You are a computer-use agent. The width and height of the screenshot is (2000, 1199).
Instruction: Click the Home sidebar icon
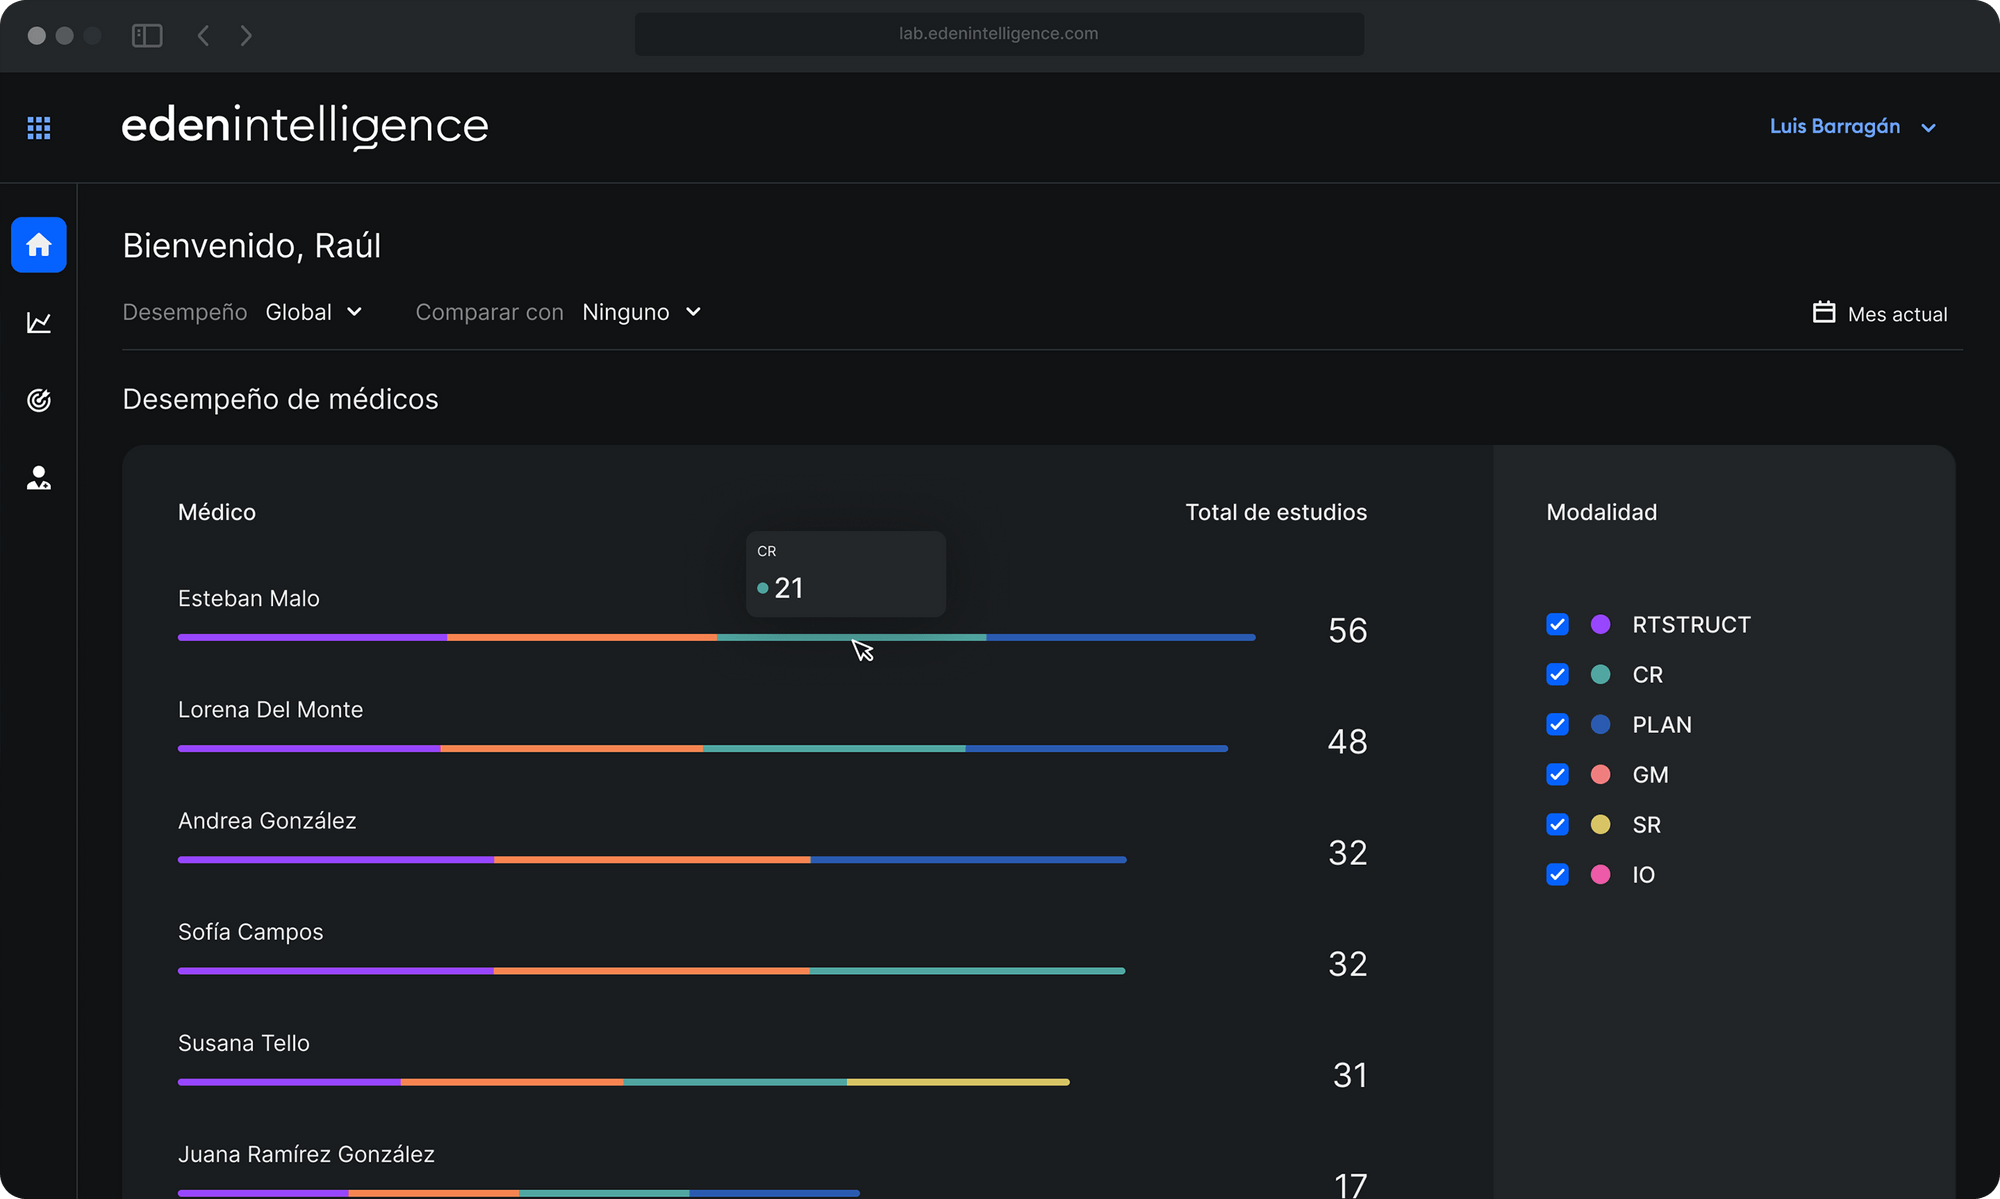[x=39, y=245]
